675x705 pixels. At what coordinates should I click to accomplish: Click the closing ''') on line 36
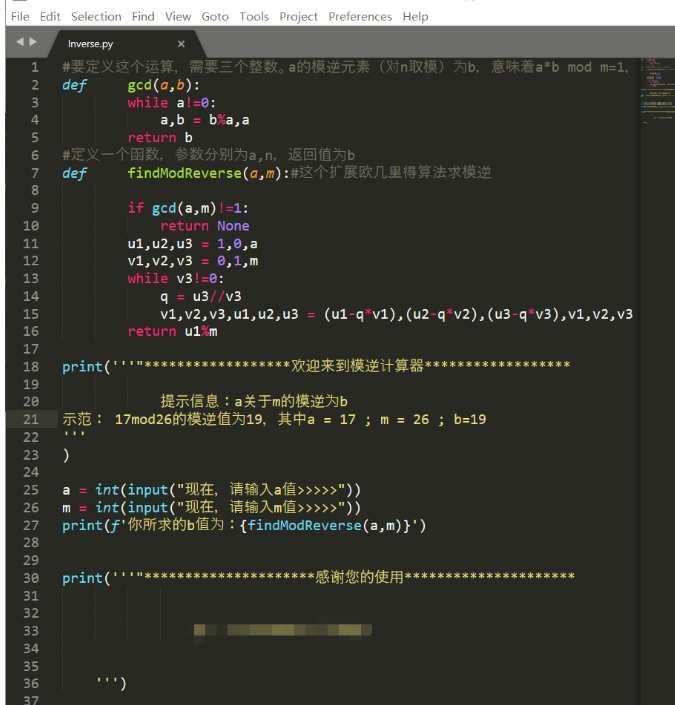(x=112, y=683)
